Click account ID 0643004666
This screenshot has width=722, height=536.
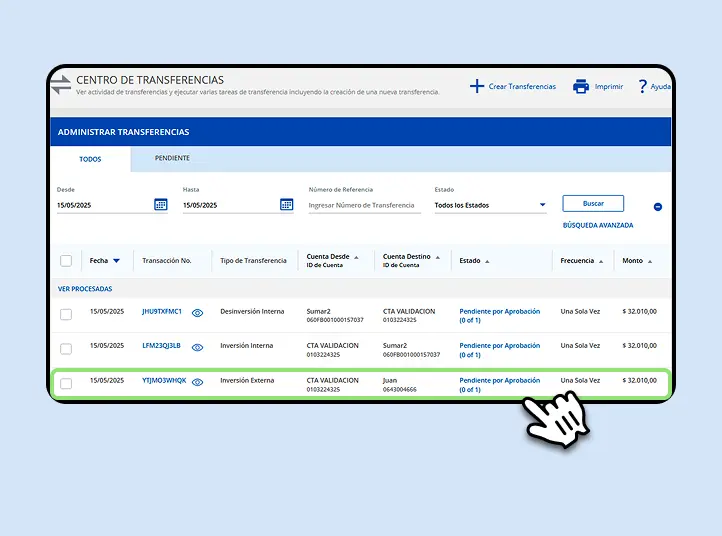[x=400, y=390]
